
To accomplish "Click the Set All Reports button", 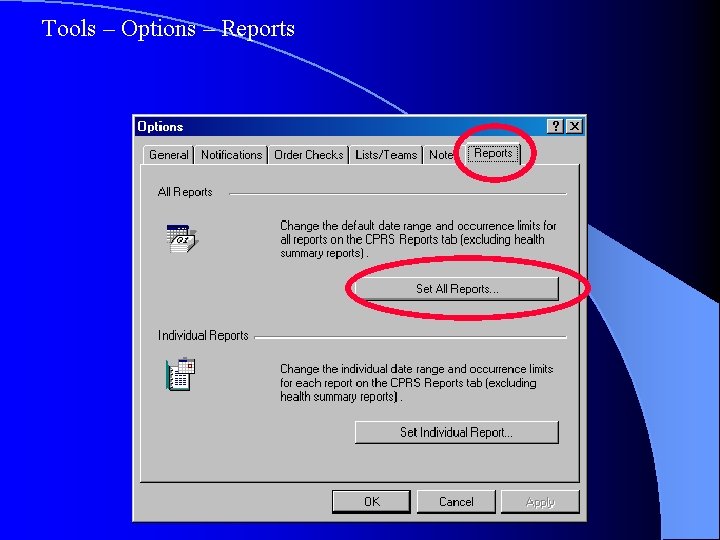I will point(457,289).
